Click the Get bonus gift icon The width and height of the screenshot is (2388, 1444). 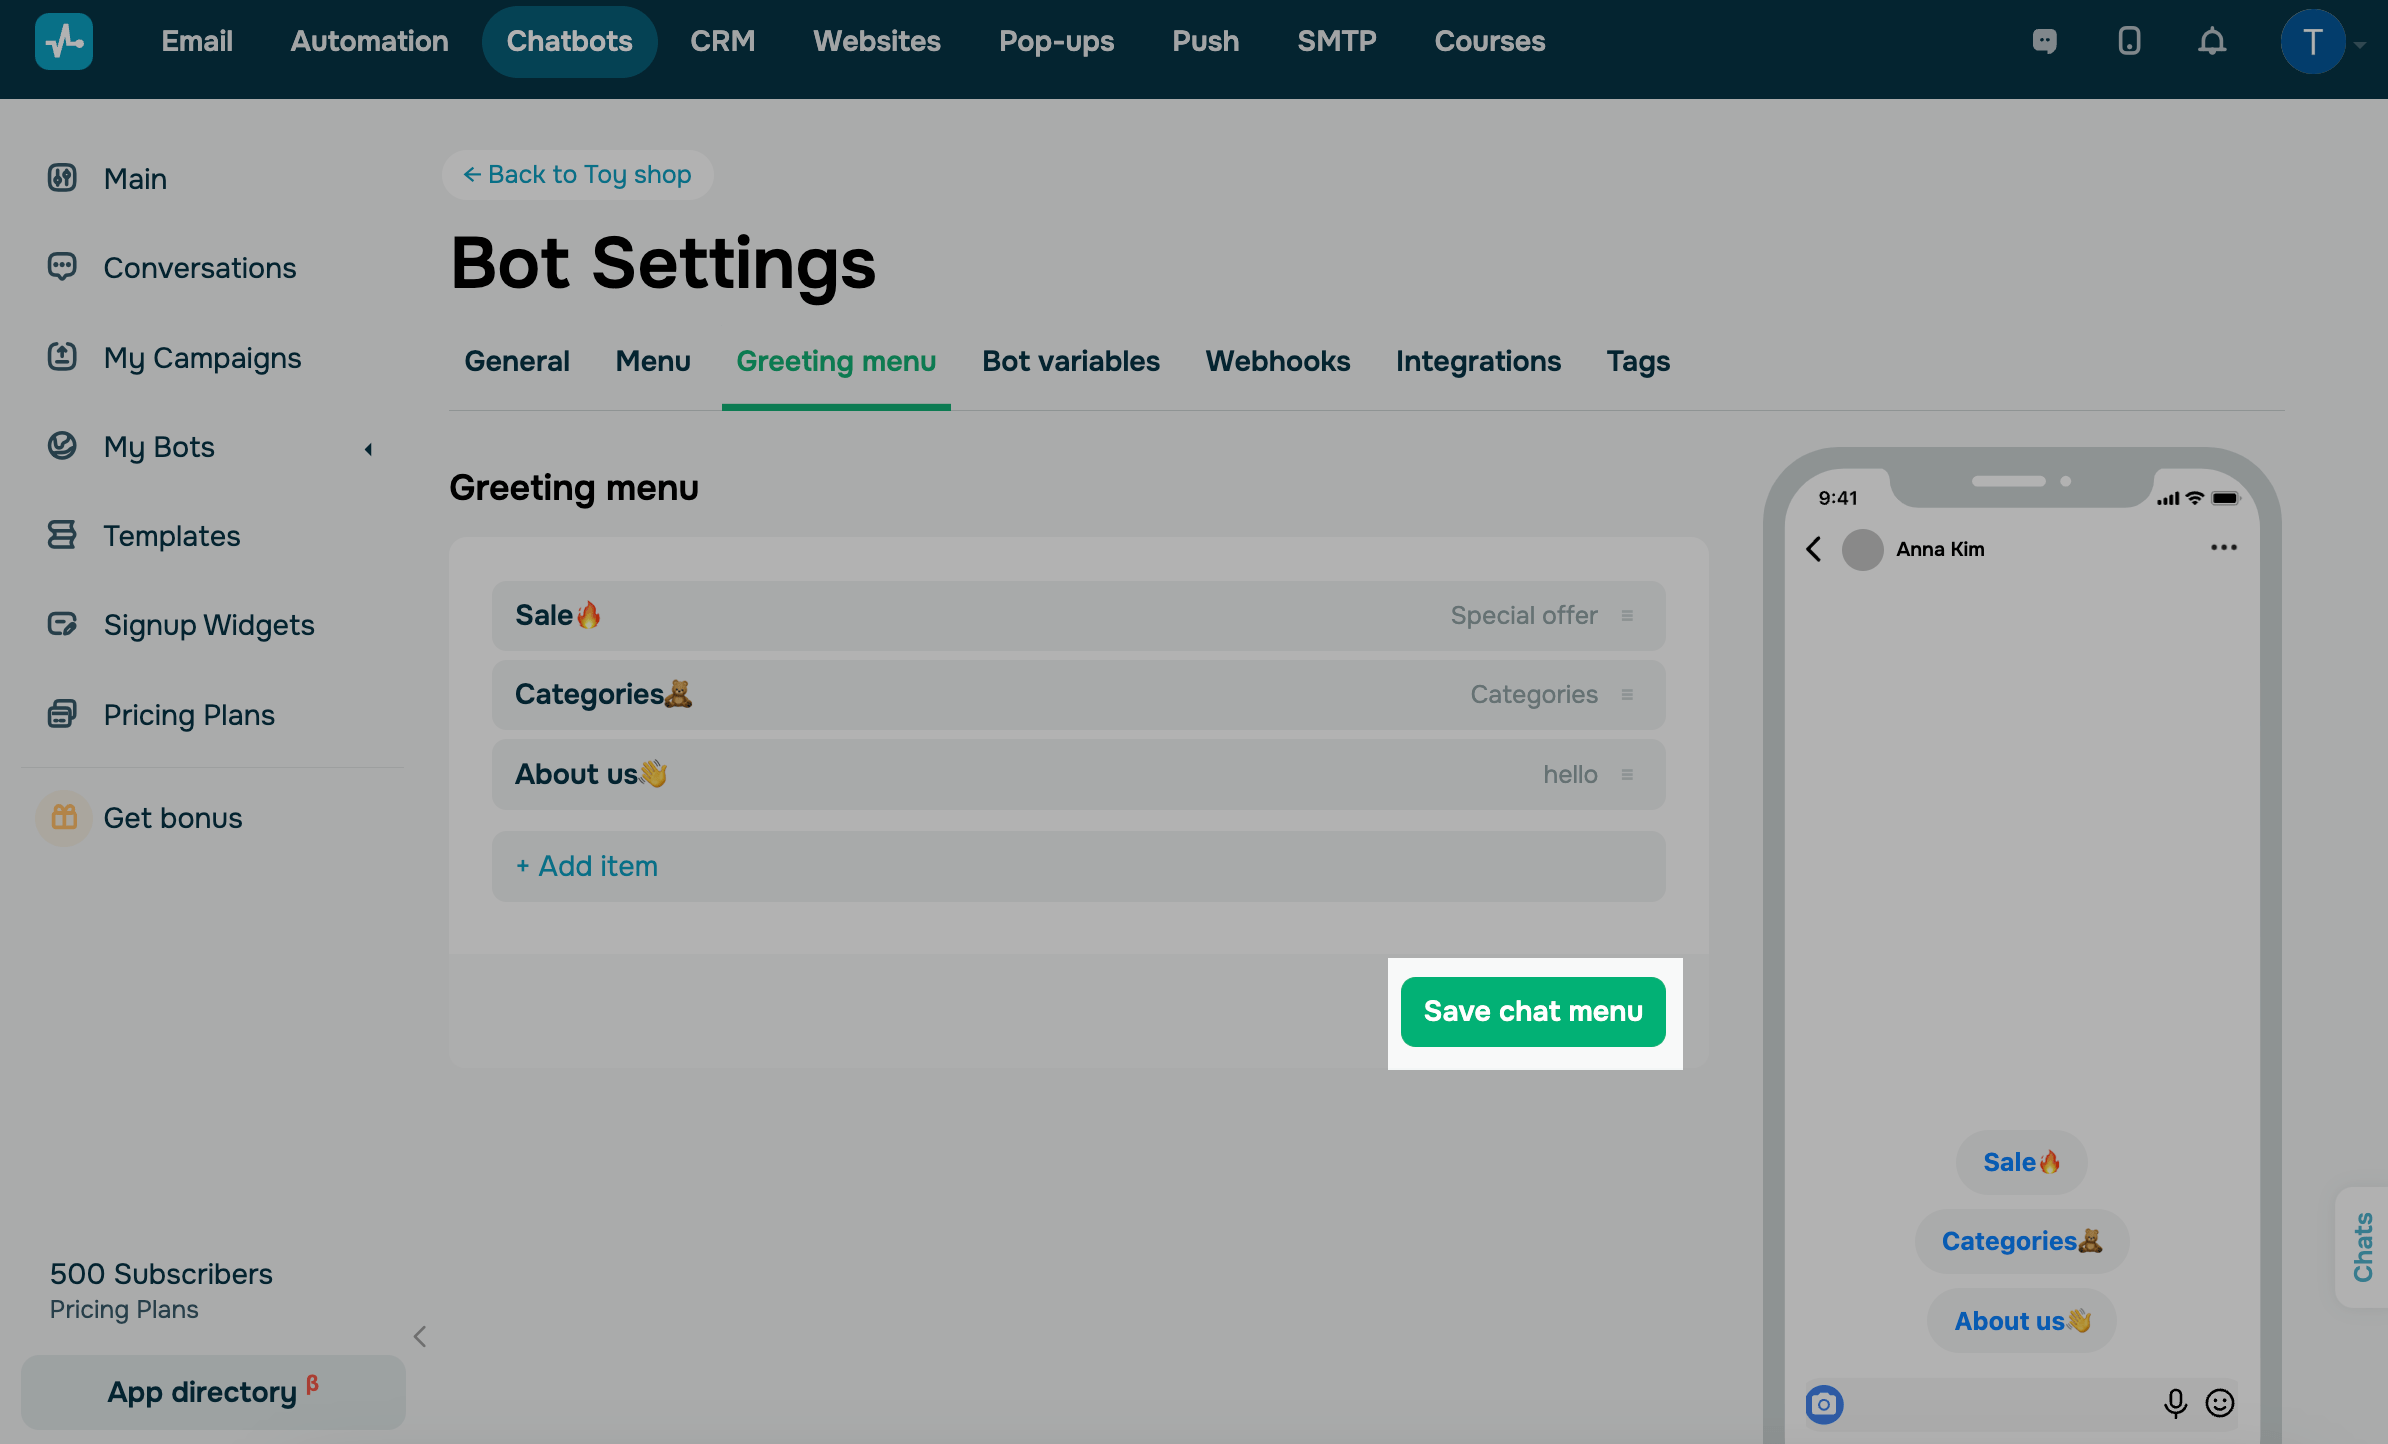(x=64, y=817)
